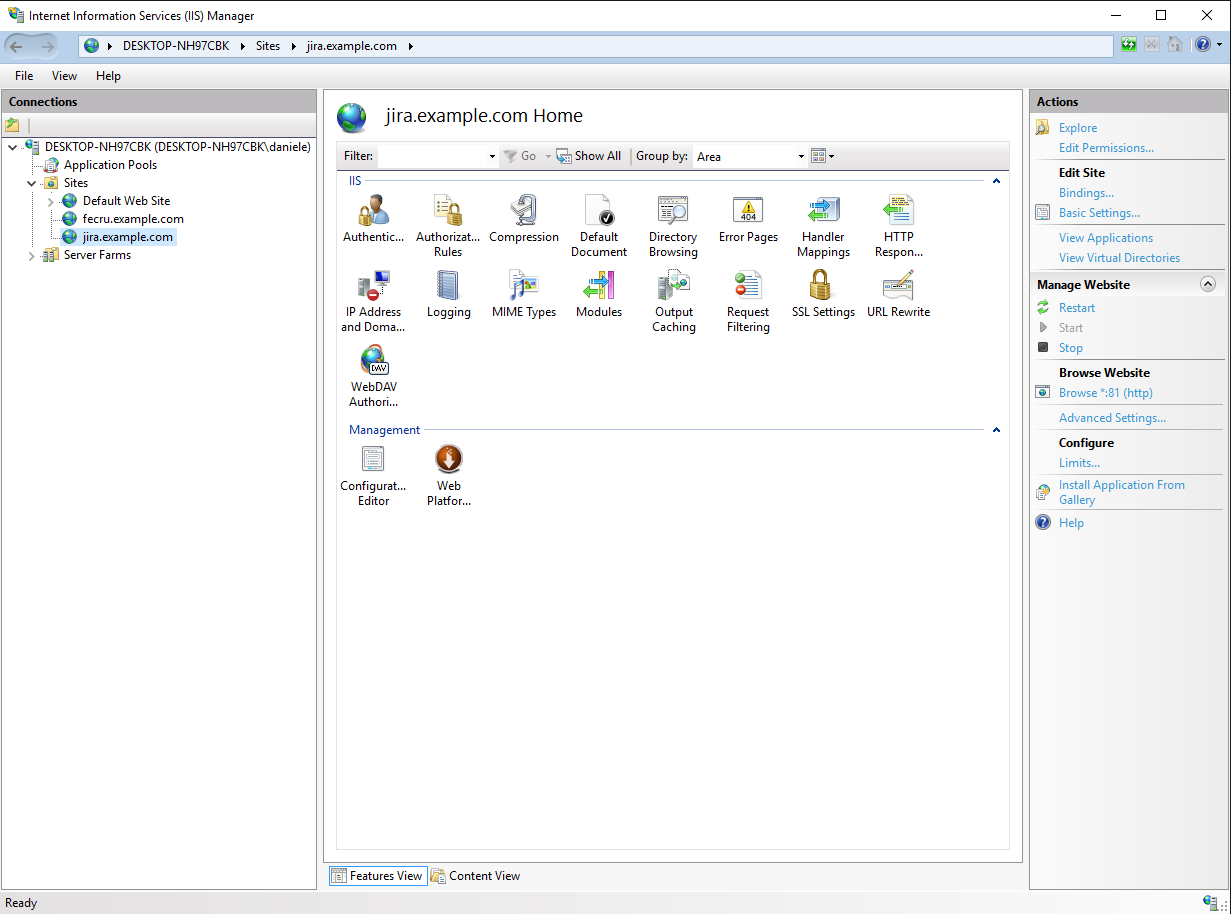Open Error Pages feature
Image resolution: width=1231 pixels, height=914 pixels.
(x=748, y=220)
